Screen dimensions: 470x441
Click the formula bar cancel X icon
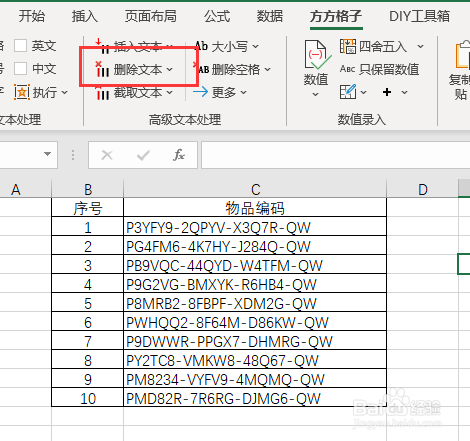(x=107, y=155)
